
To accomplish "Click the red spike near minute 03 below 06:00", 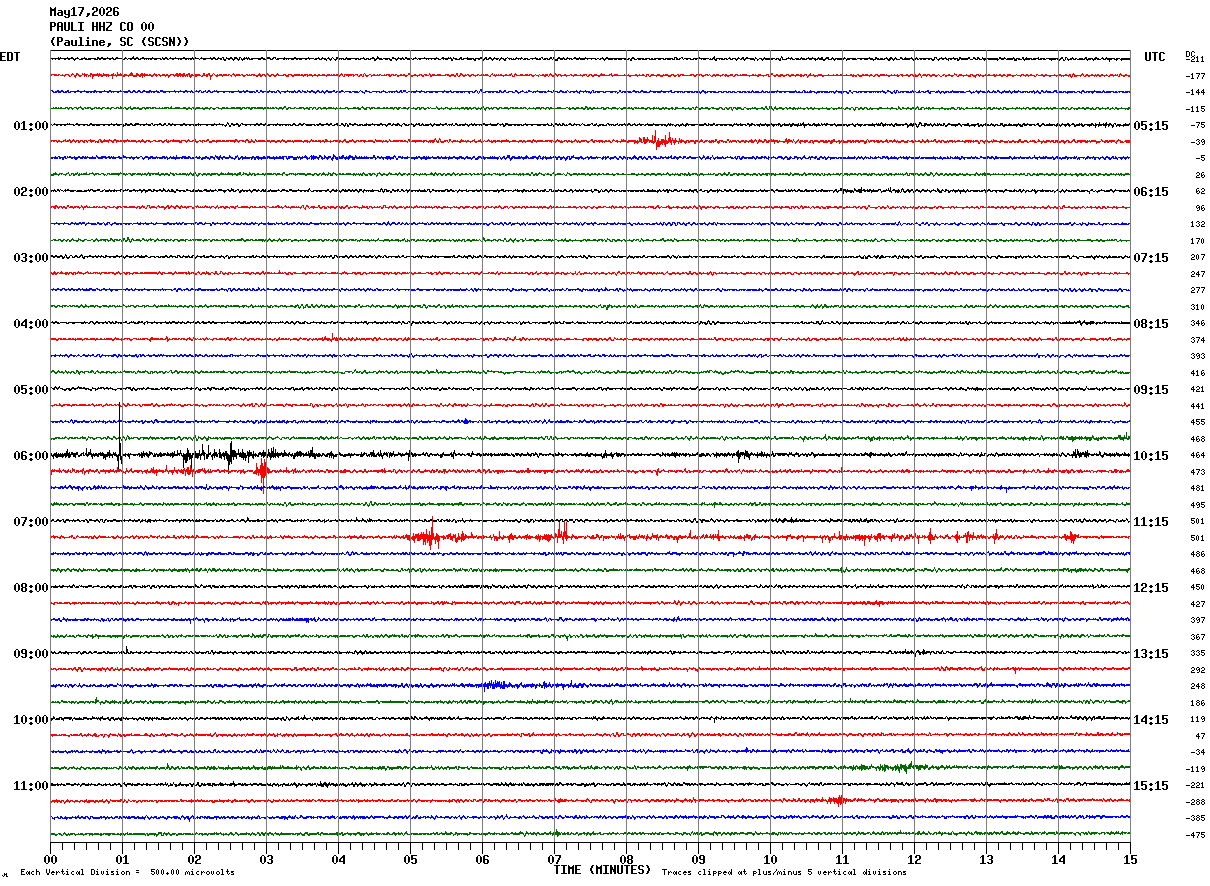I will point(262,470).
